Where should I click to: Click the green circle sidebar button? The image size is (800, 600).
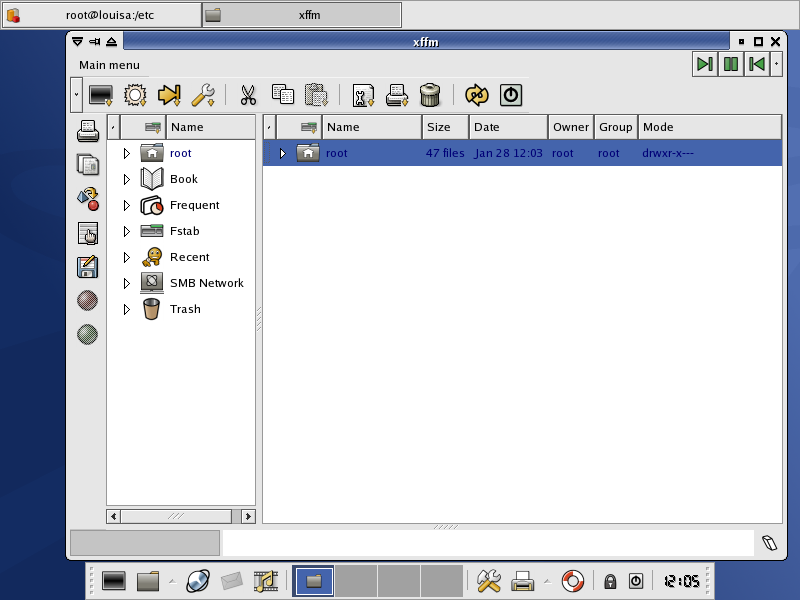[x=88, y=334]
